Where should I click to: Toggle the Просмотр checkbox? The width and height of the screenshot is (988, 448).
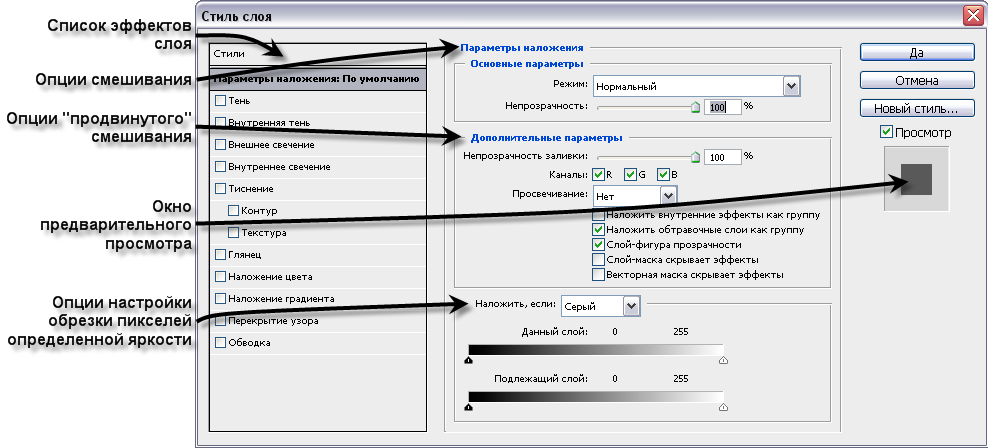(x=887, y=132)
